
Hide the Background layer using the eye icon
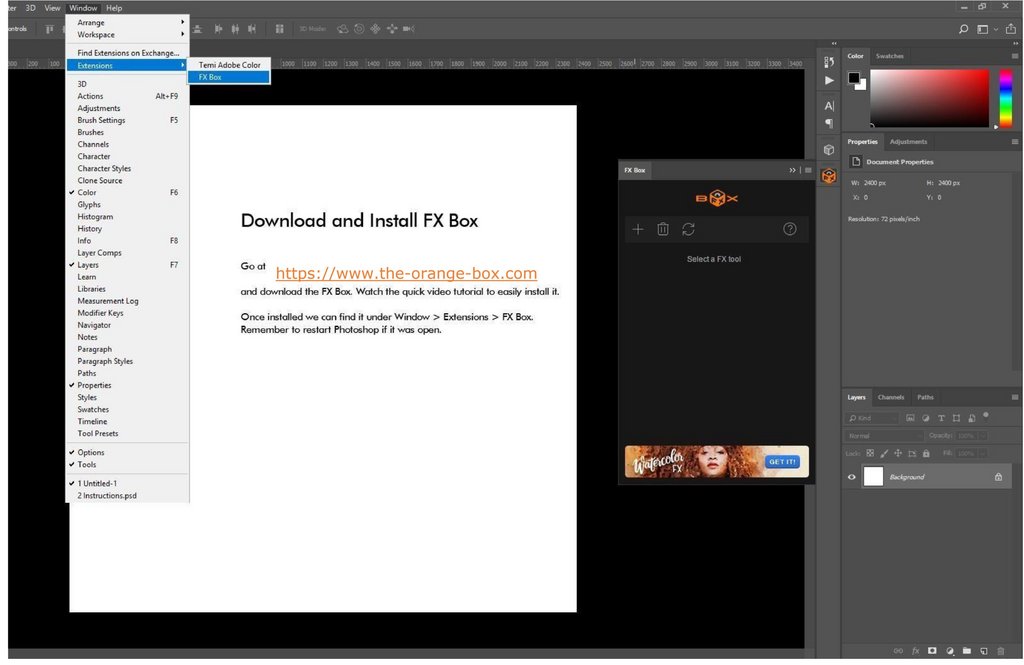852,477
